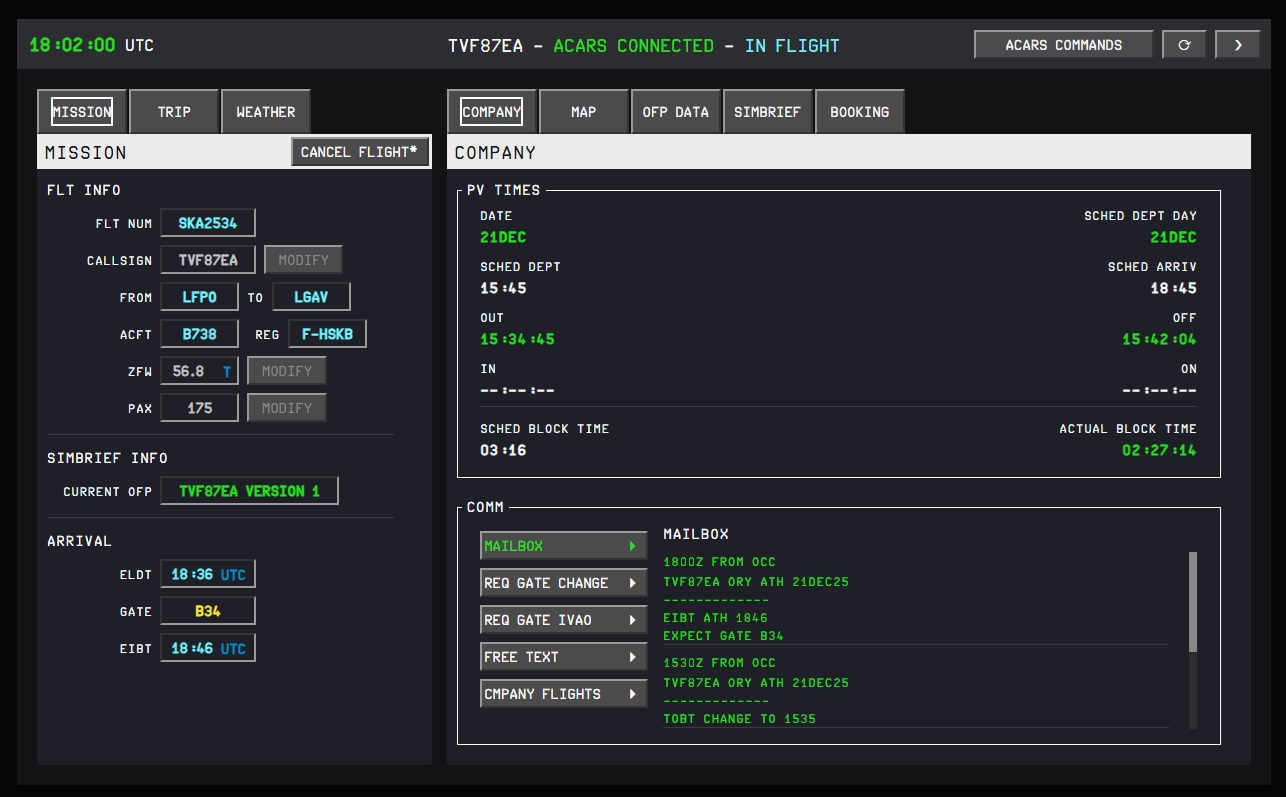Image resolution: width=1286 pixels, height=797 pixels.
Task: Click the next arrow icon in top bar
Action: point(1237,45)
